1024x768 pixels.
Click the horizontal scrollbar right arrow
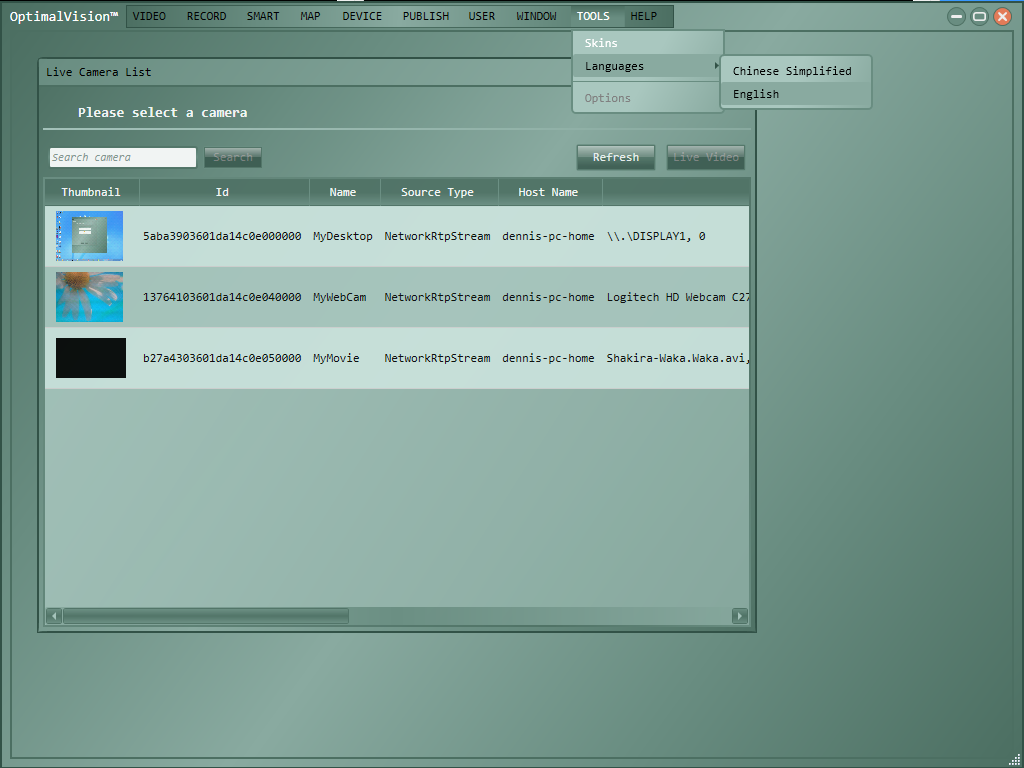click(x=740, y=616)
